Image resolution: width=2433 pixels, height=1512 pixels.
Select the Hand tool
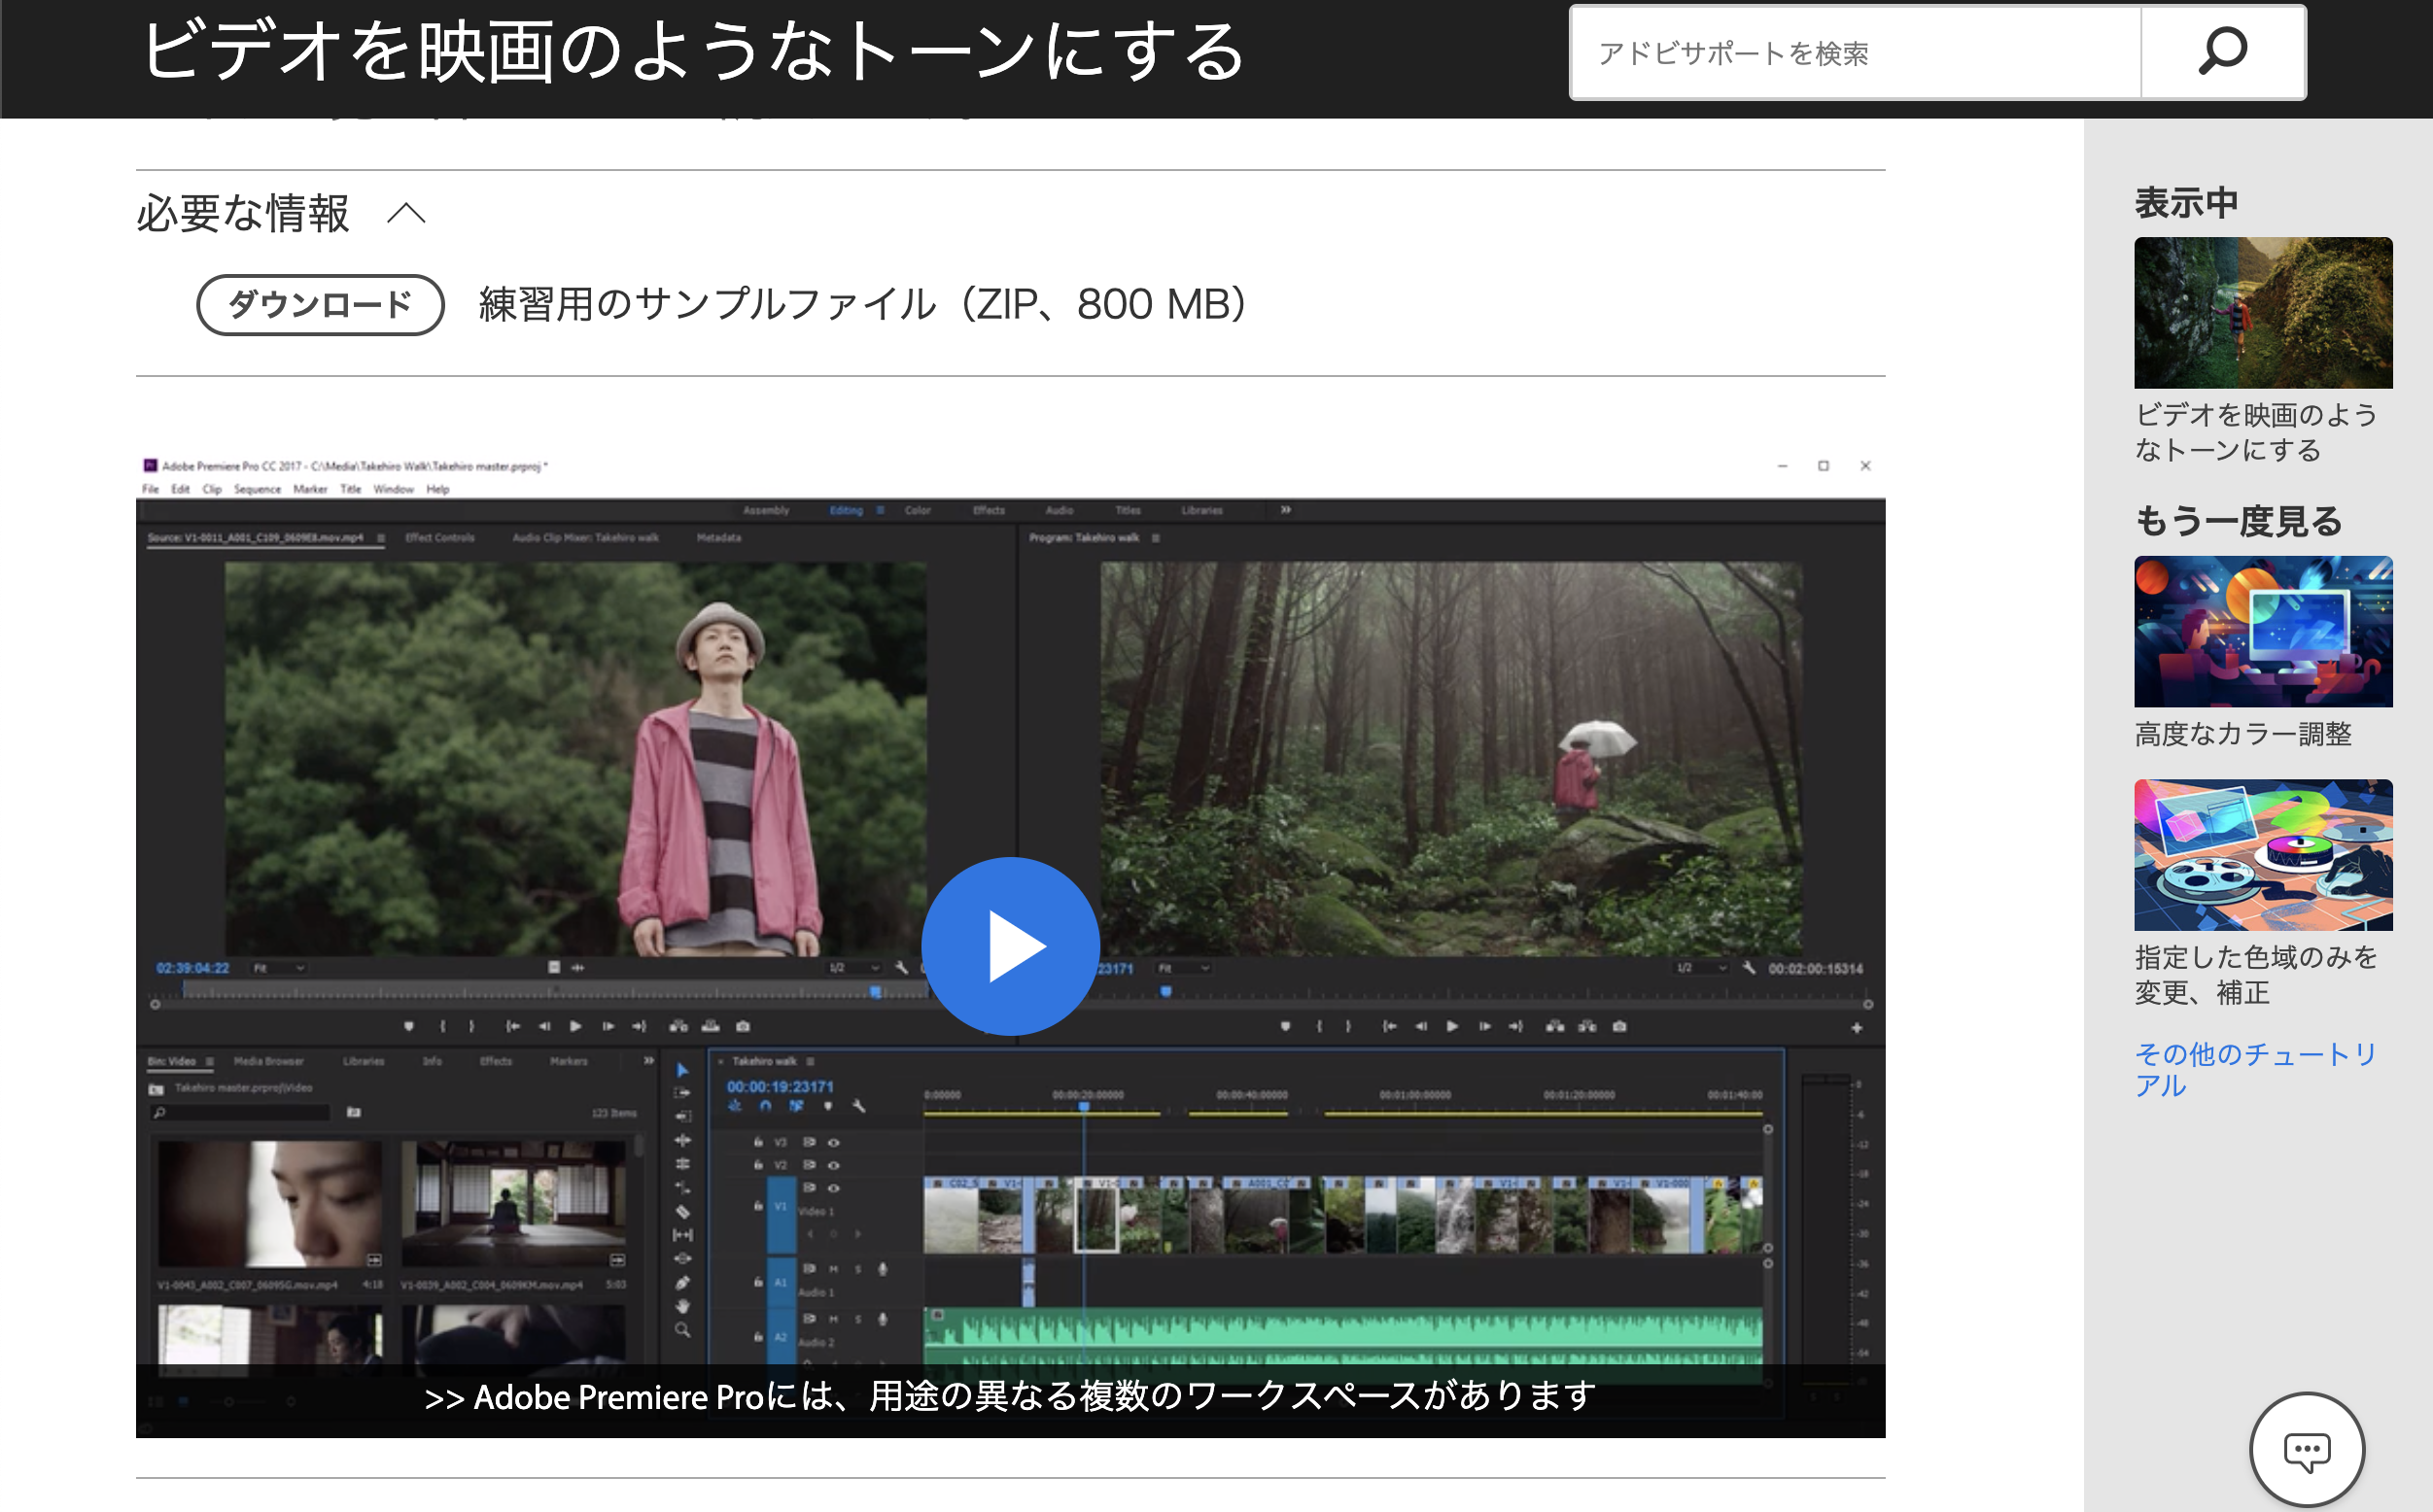682,1306
